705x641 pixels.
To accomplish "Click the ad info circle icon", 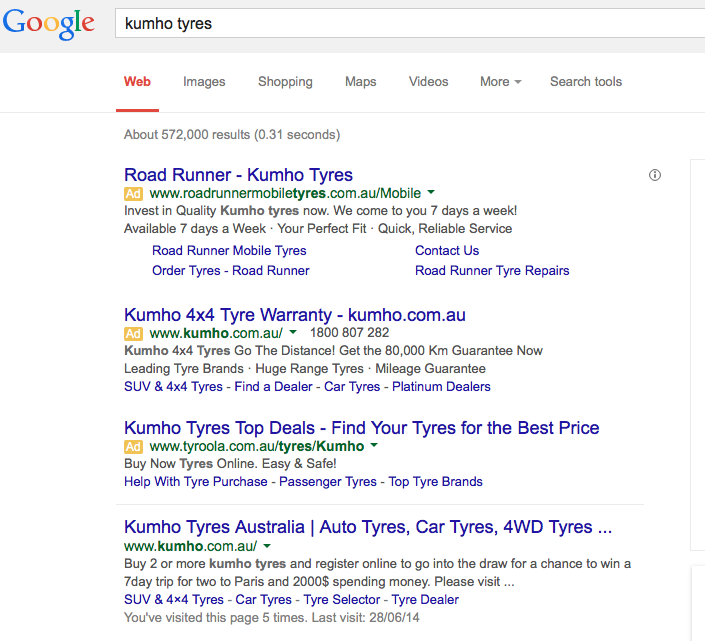I will 655,175.
